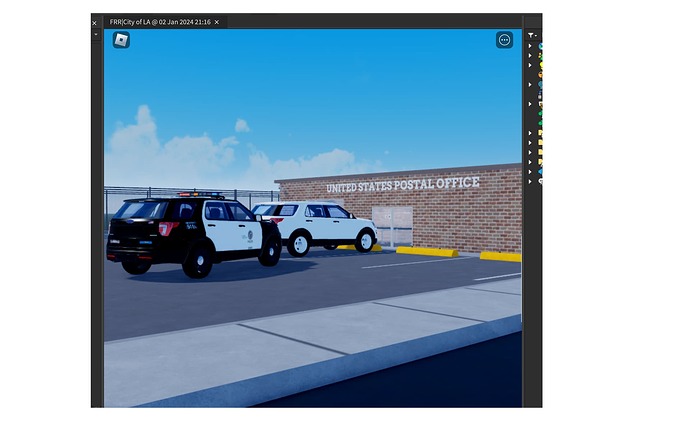Open the left panel's small dropdown arrow
This screenshot has height=431, width=690.
pos(96,34)
